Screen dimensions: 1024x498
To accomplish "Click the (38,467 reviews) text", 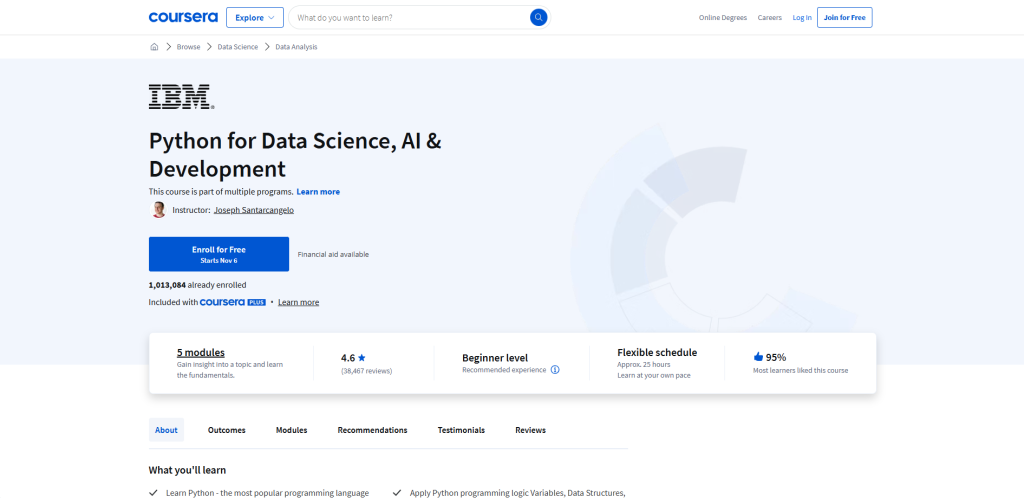I will click(x=366, y=371).
